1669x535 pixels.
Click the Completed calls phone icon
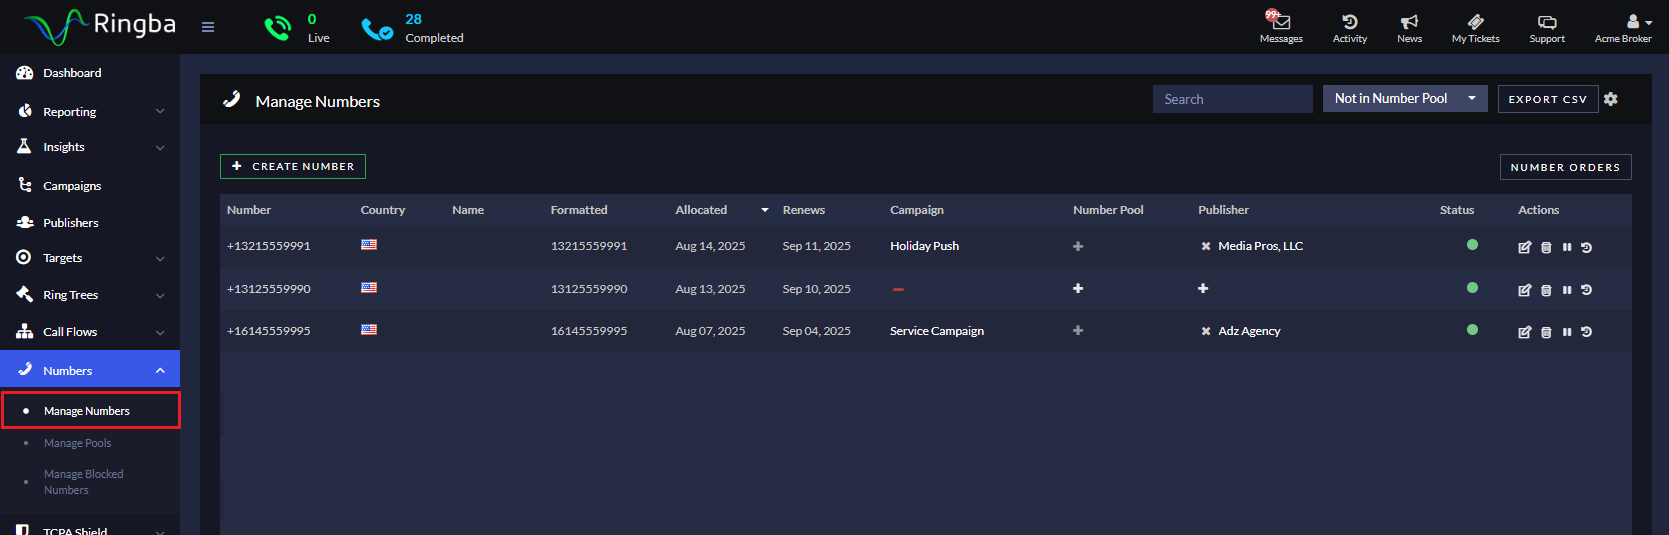click(377, 30)
